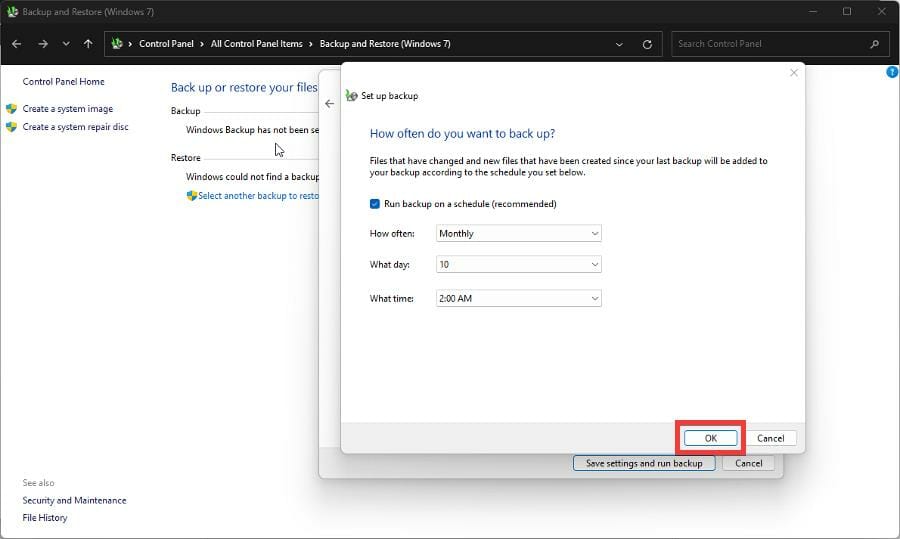Open the How often dropdown

coord(519,233)
